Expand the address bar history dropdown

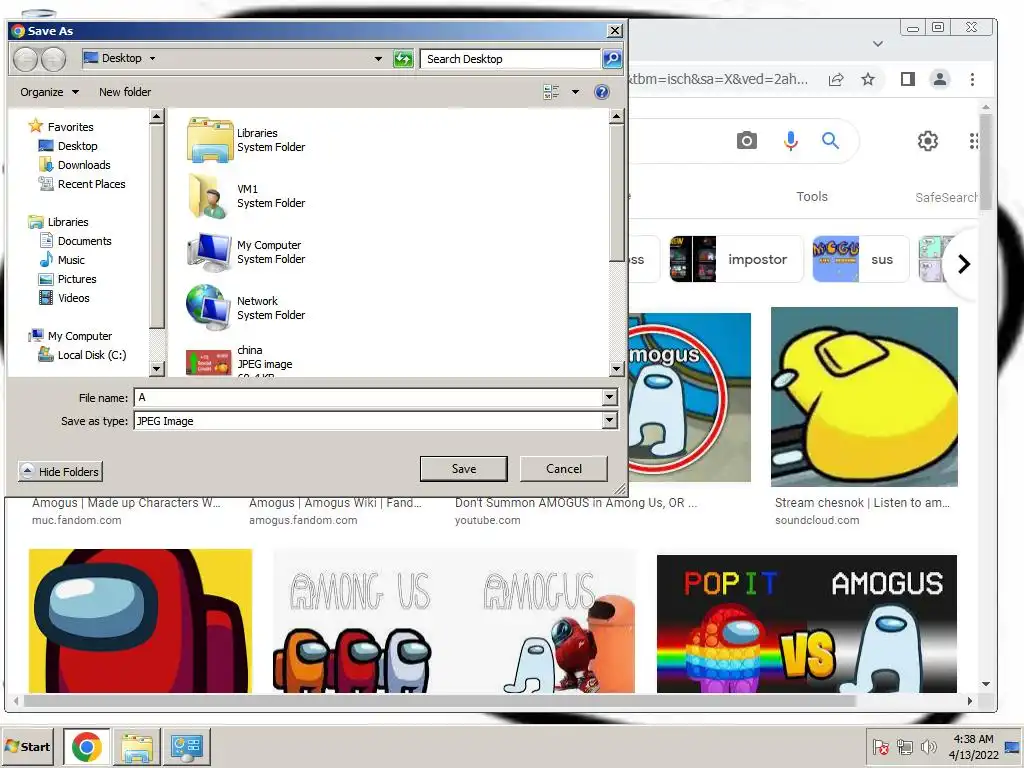378,59
